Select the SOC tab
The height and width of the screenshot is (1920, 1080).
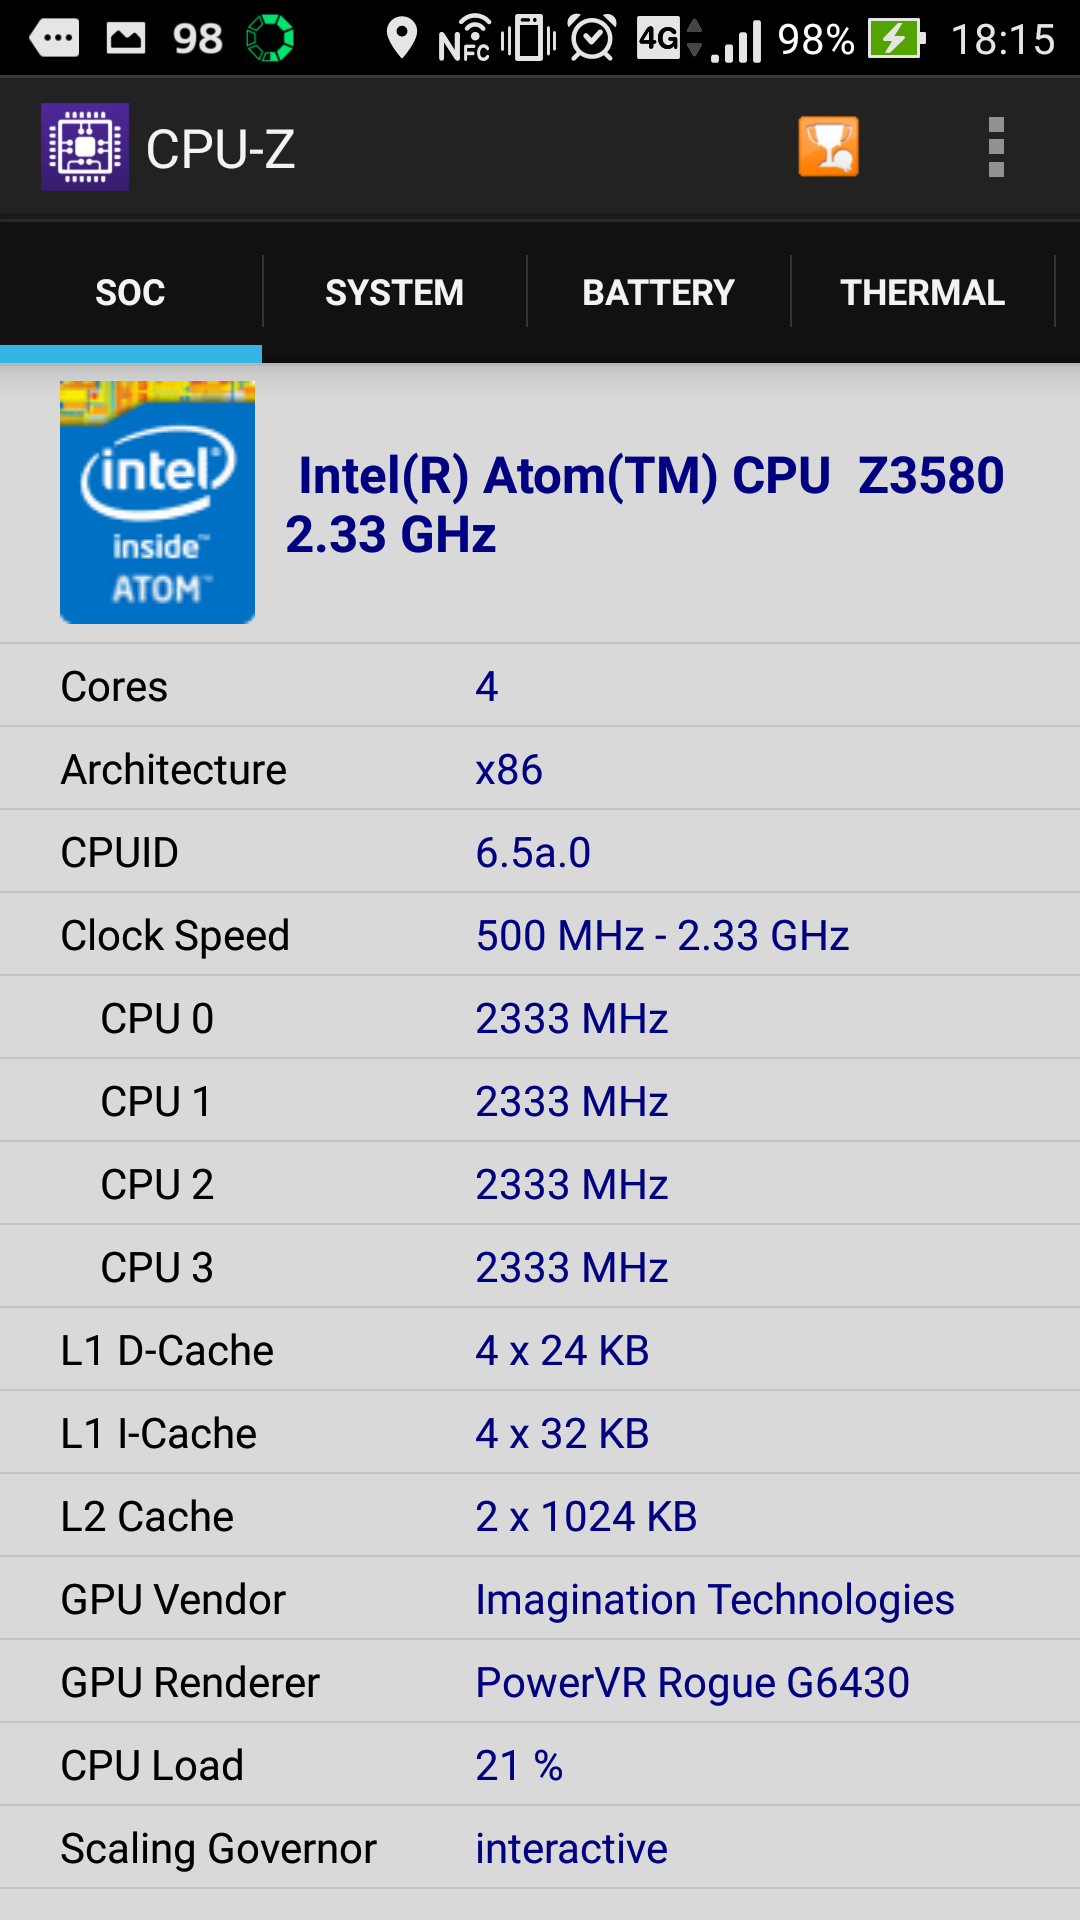click(x=130, y=292)
